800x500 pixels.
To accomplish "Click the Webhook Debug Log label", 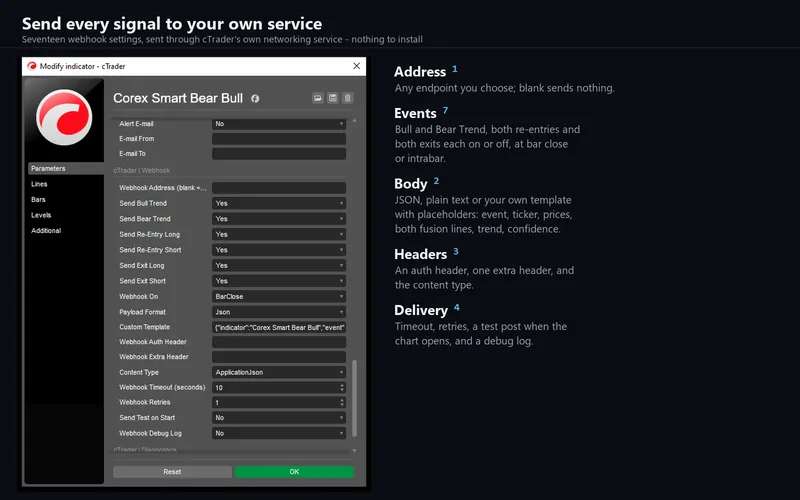I will (151, 433).
